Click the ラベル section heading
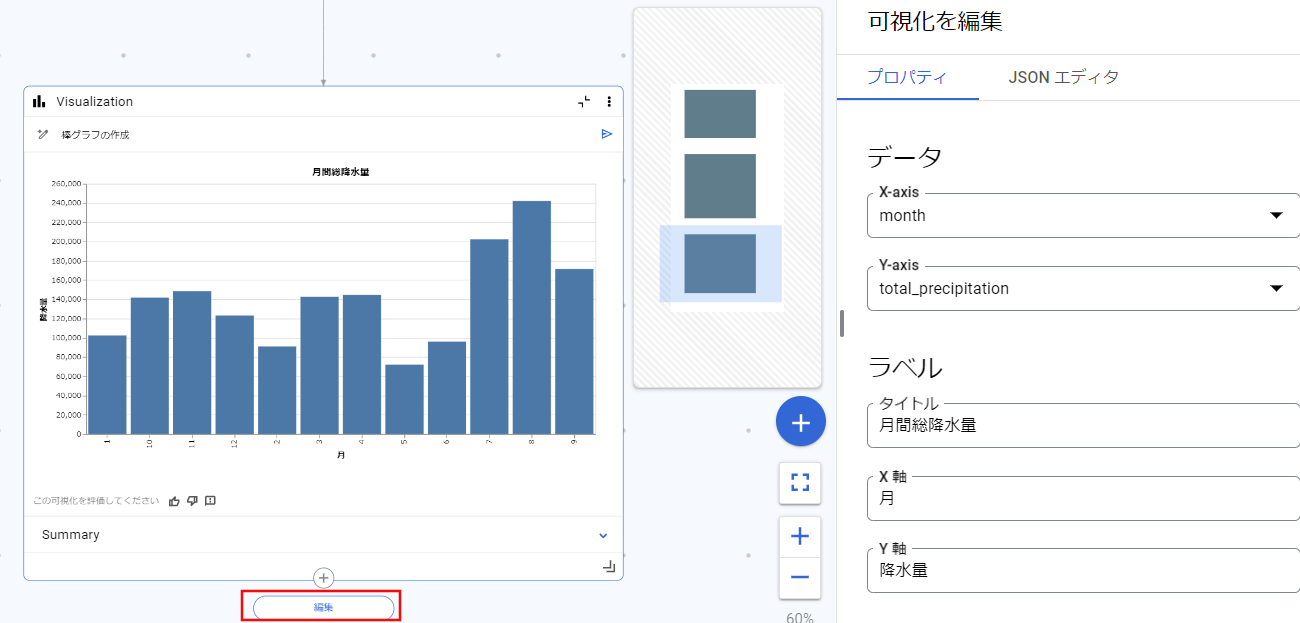This screenshot has height=623, width=1300. pyautogui.click(x=904, y=367)
